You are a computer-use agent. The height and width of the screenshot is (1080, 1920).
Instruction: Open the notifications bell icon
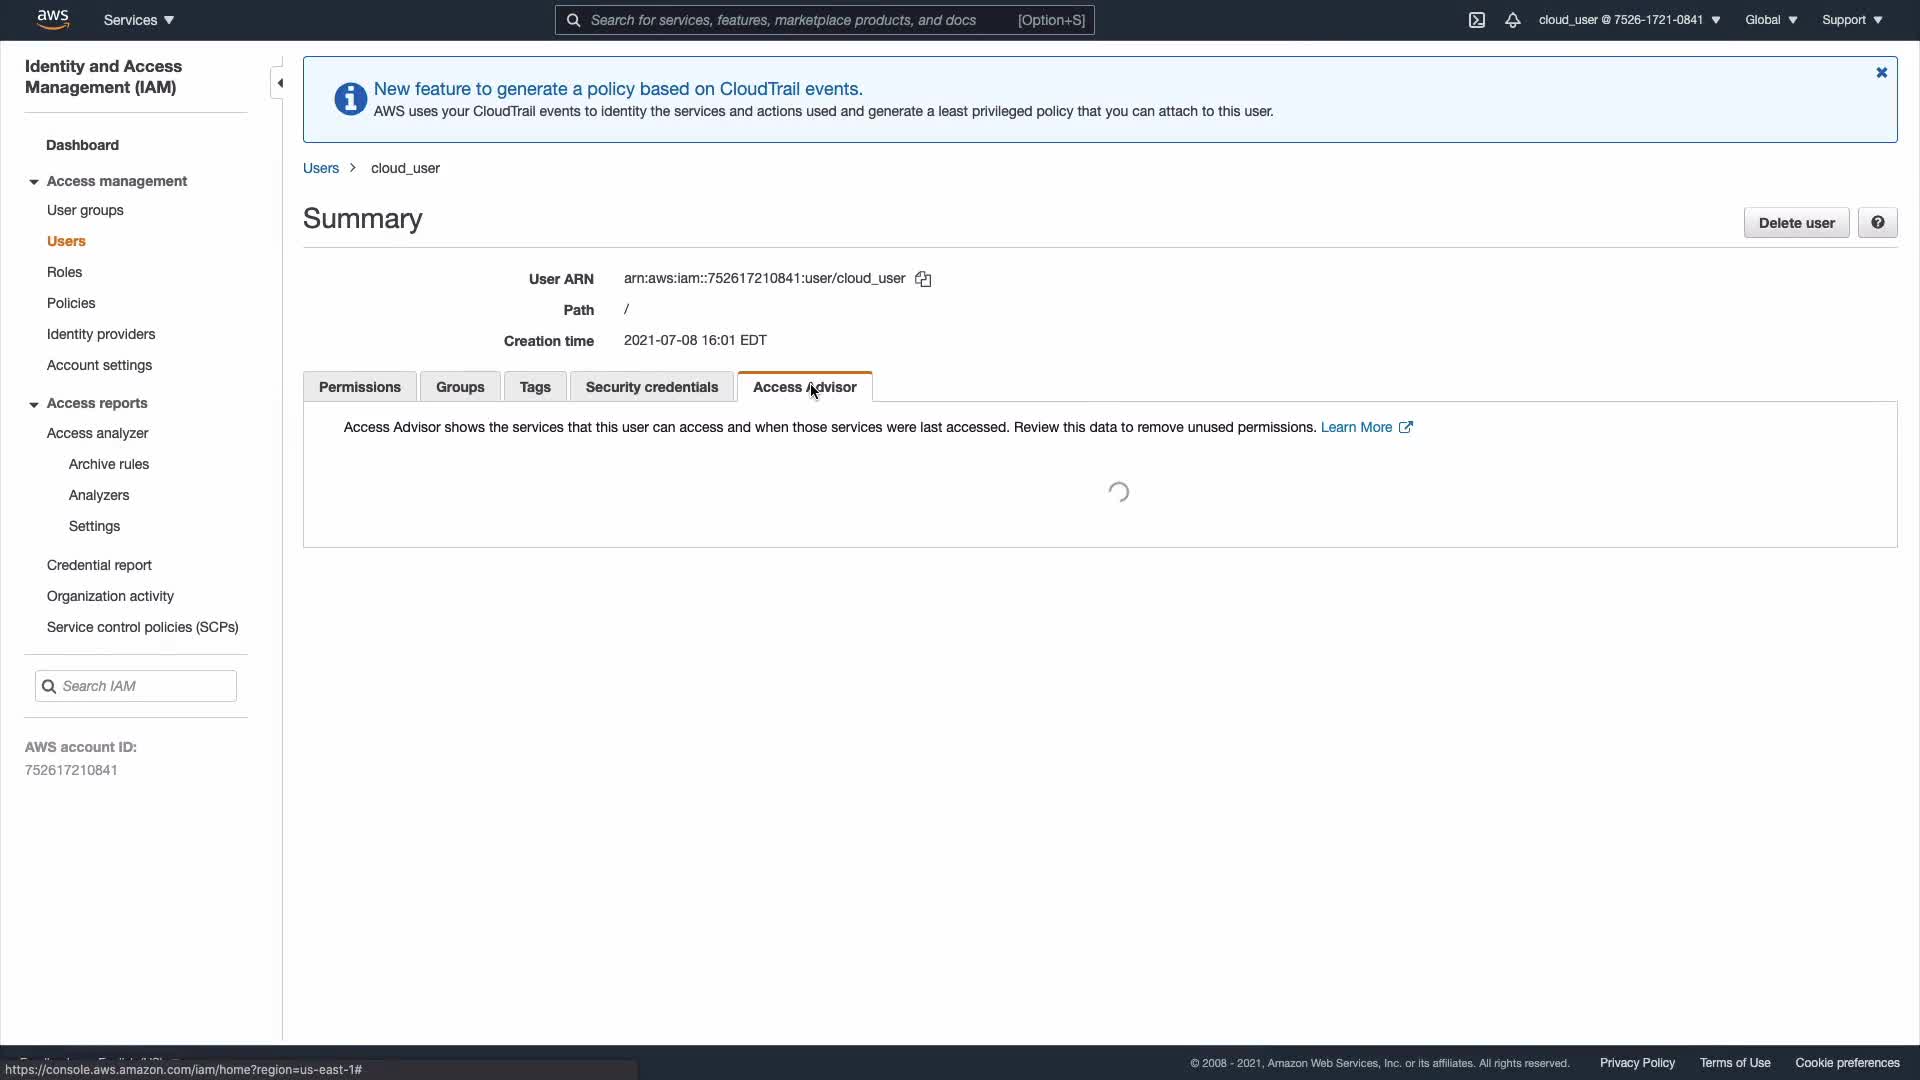(1513, 20)
